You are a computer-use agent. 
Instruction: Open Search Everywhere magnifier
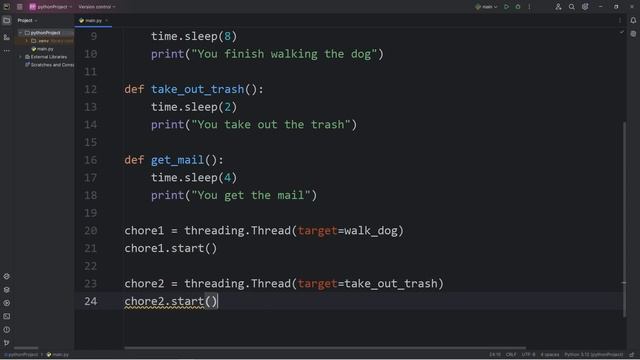point(572,7)
